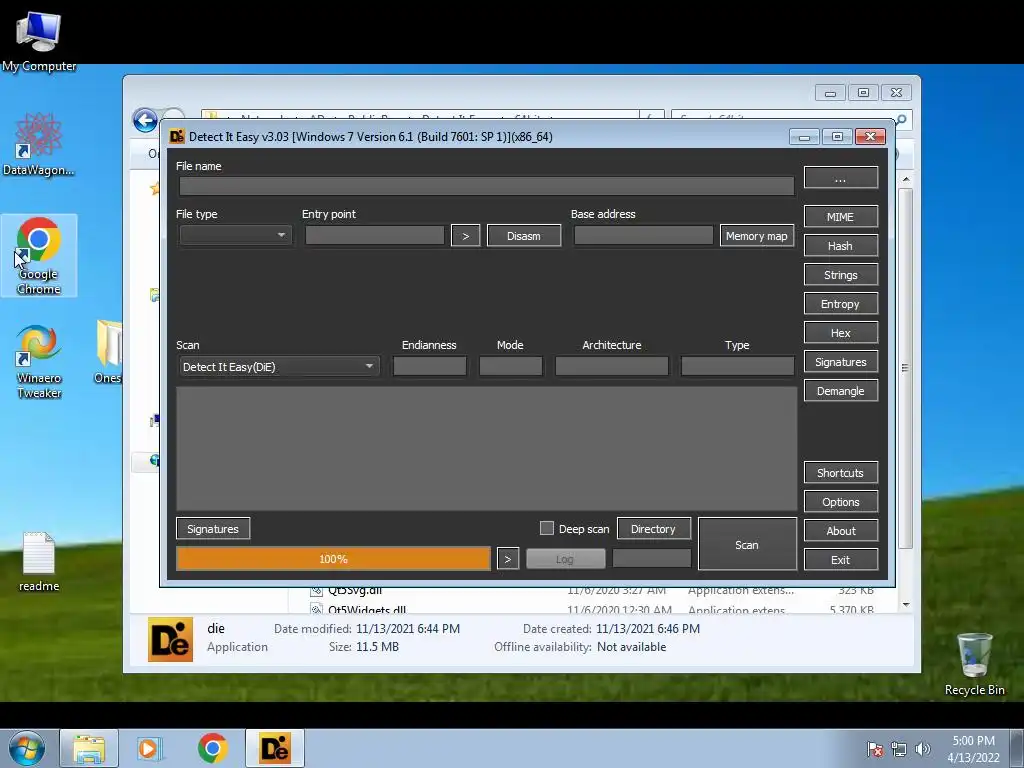Image resolution: width=1024 pixels, height=768 pixels.
Task: Open My Computer desktop icon
Action: click(39, 41)
